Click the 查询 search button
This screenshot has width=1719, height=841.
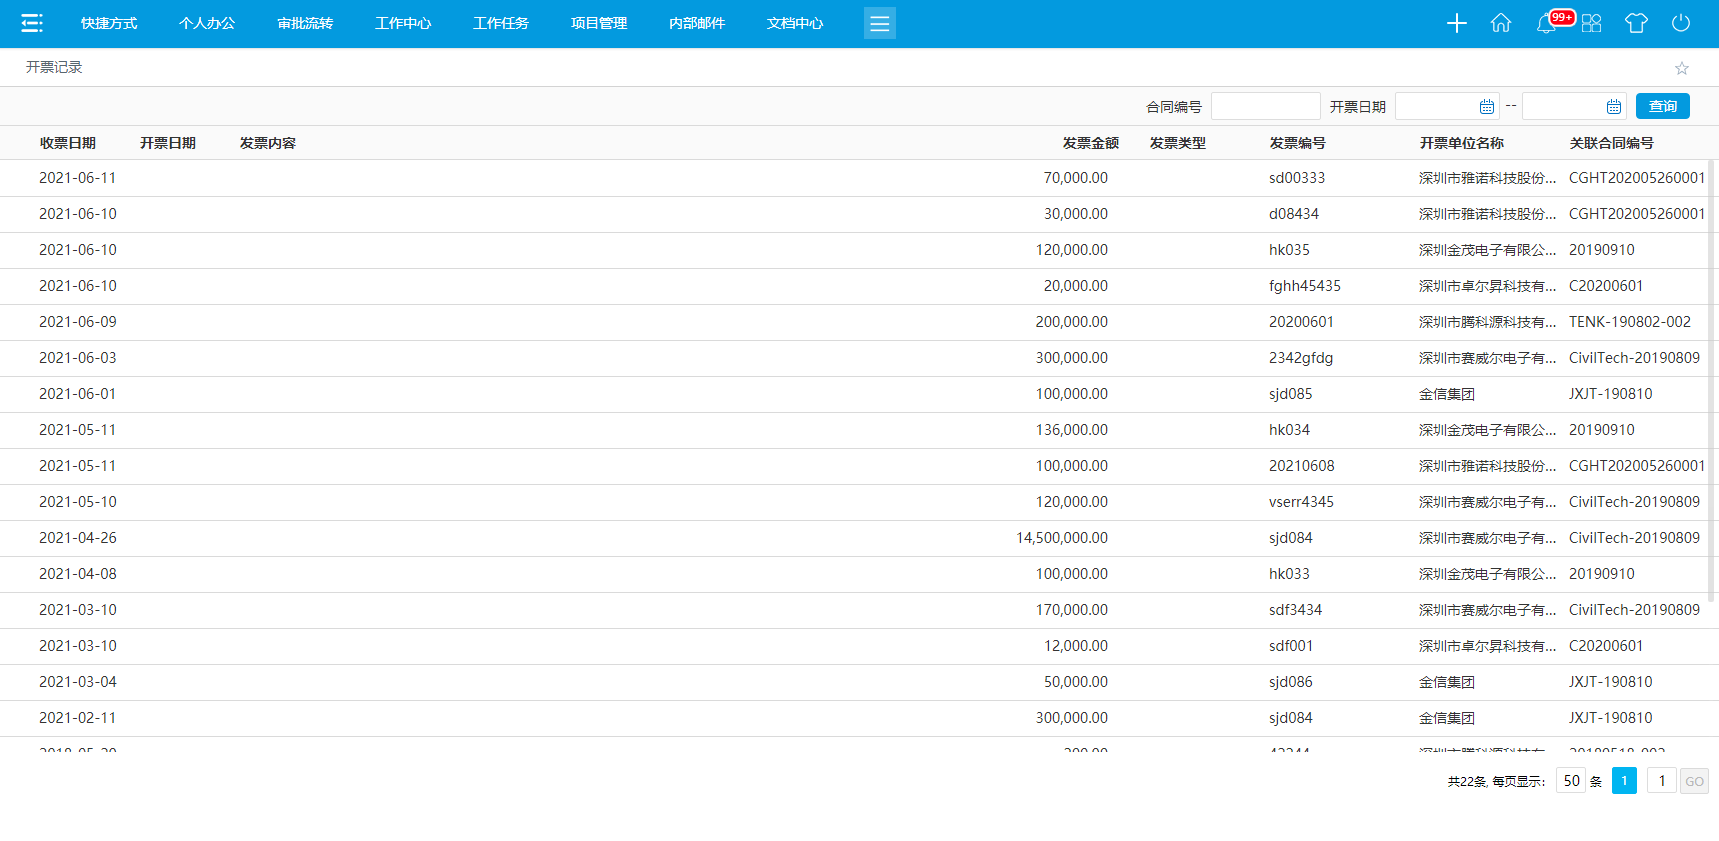[x=1662, y=106]
